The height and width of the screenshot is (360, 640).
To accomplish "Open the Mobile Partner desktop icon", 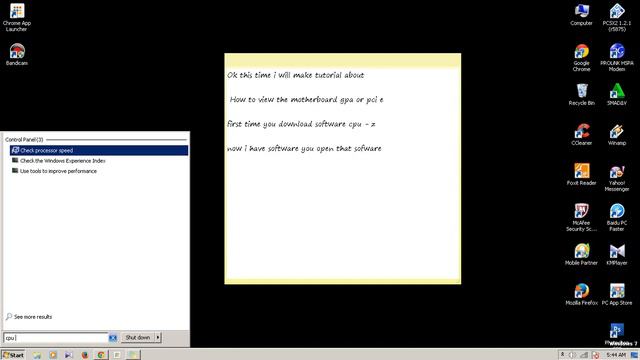I will (x=581, y=254).
